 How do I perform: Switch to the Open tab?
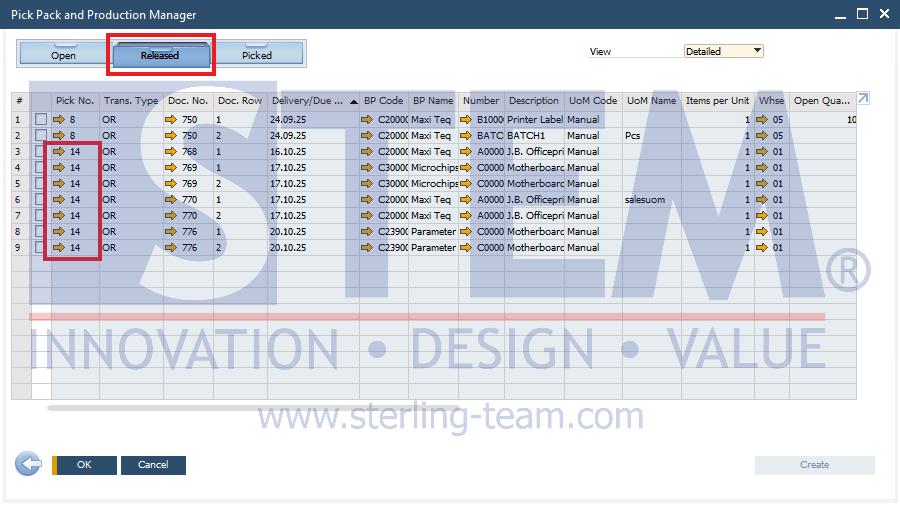point(63,55)
